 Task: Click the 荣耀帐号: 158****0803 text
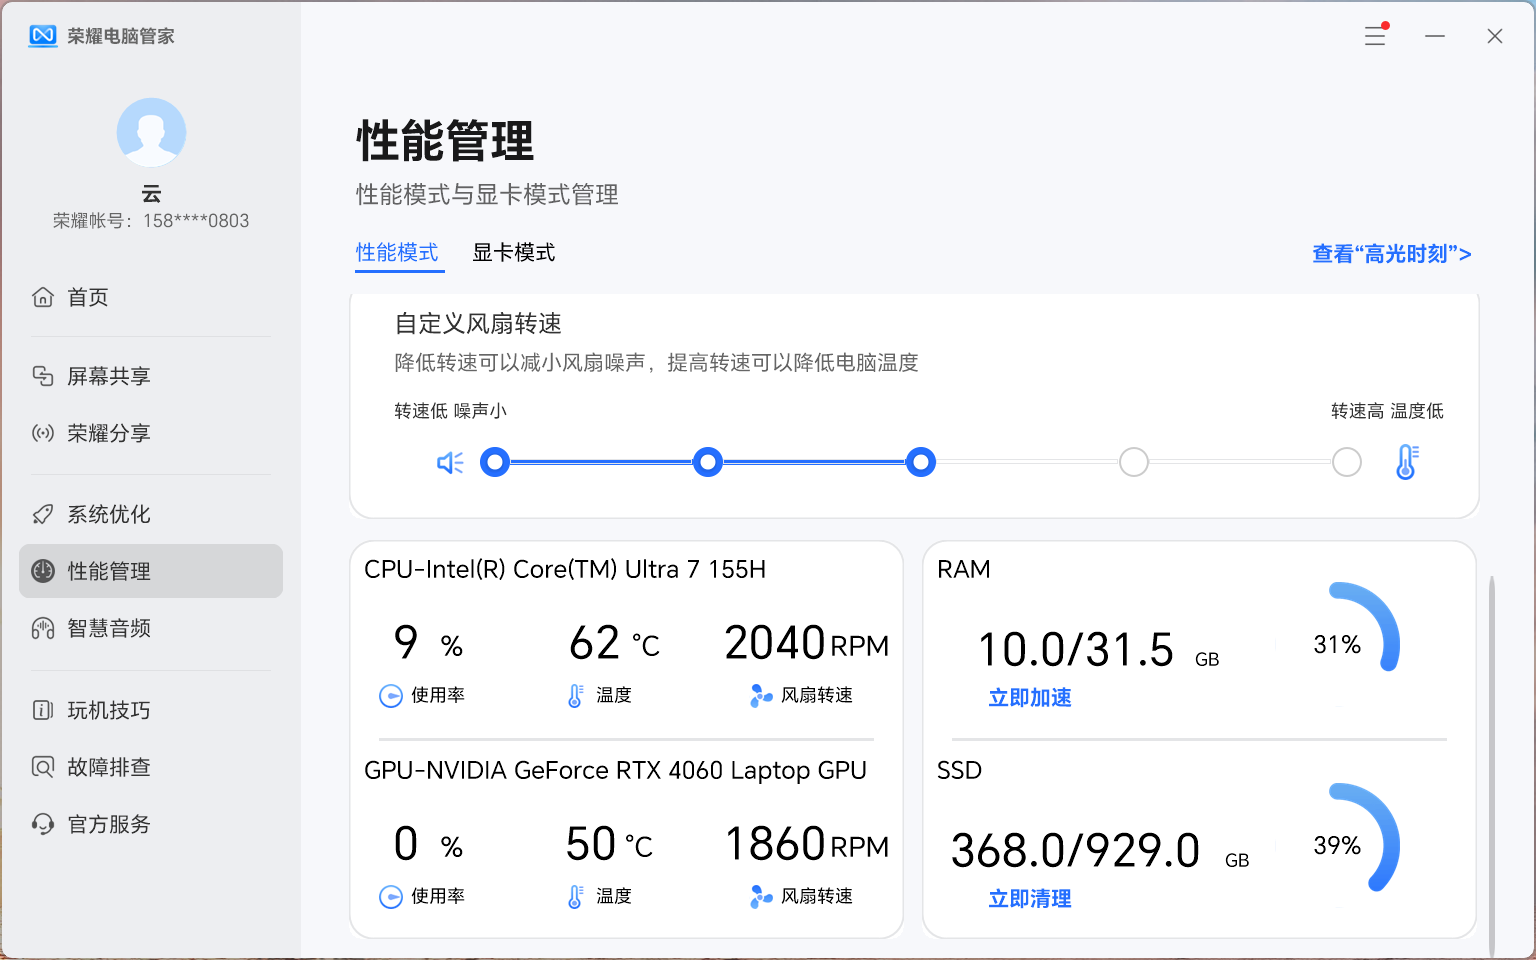tap(151, 221)
